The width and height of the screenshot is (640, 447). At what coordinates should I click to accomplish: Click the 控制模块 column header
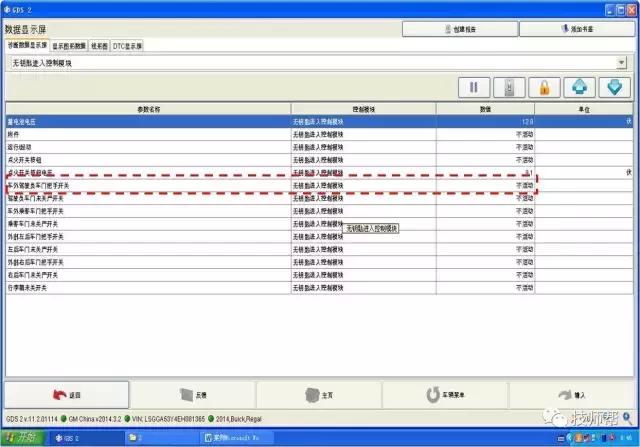[x=363, y=109]
